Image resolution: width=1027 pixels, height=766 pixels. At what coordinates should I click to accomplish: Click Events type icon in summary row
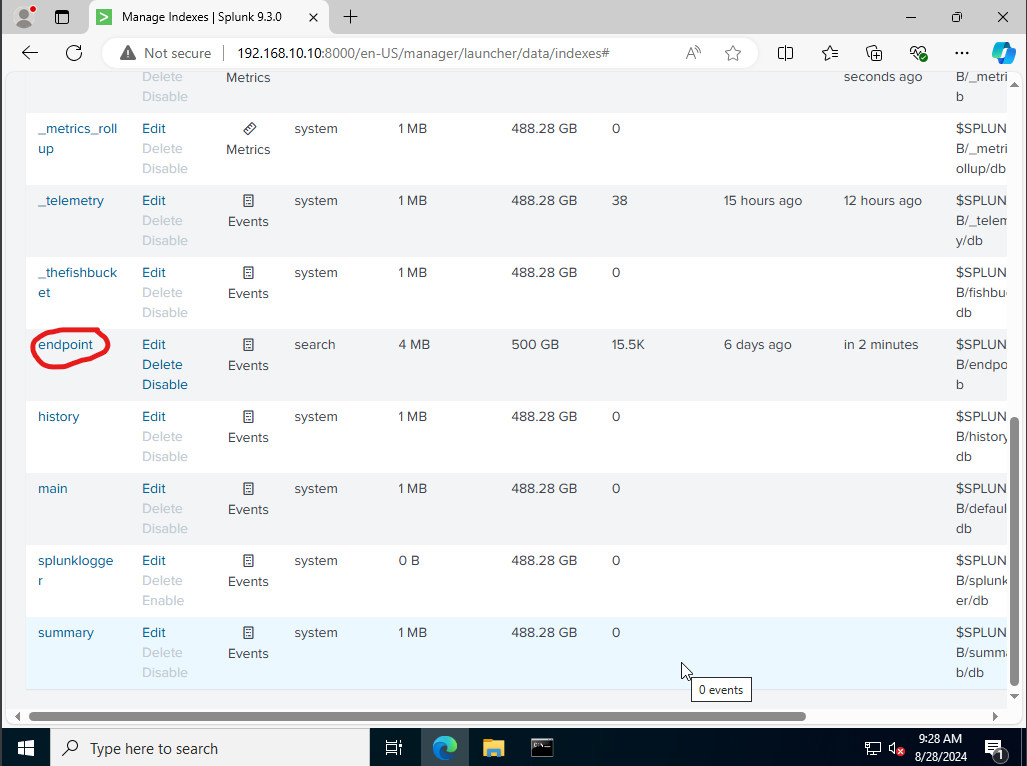pyautogui.click(x=248, y=632)
